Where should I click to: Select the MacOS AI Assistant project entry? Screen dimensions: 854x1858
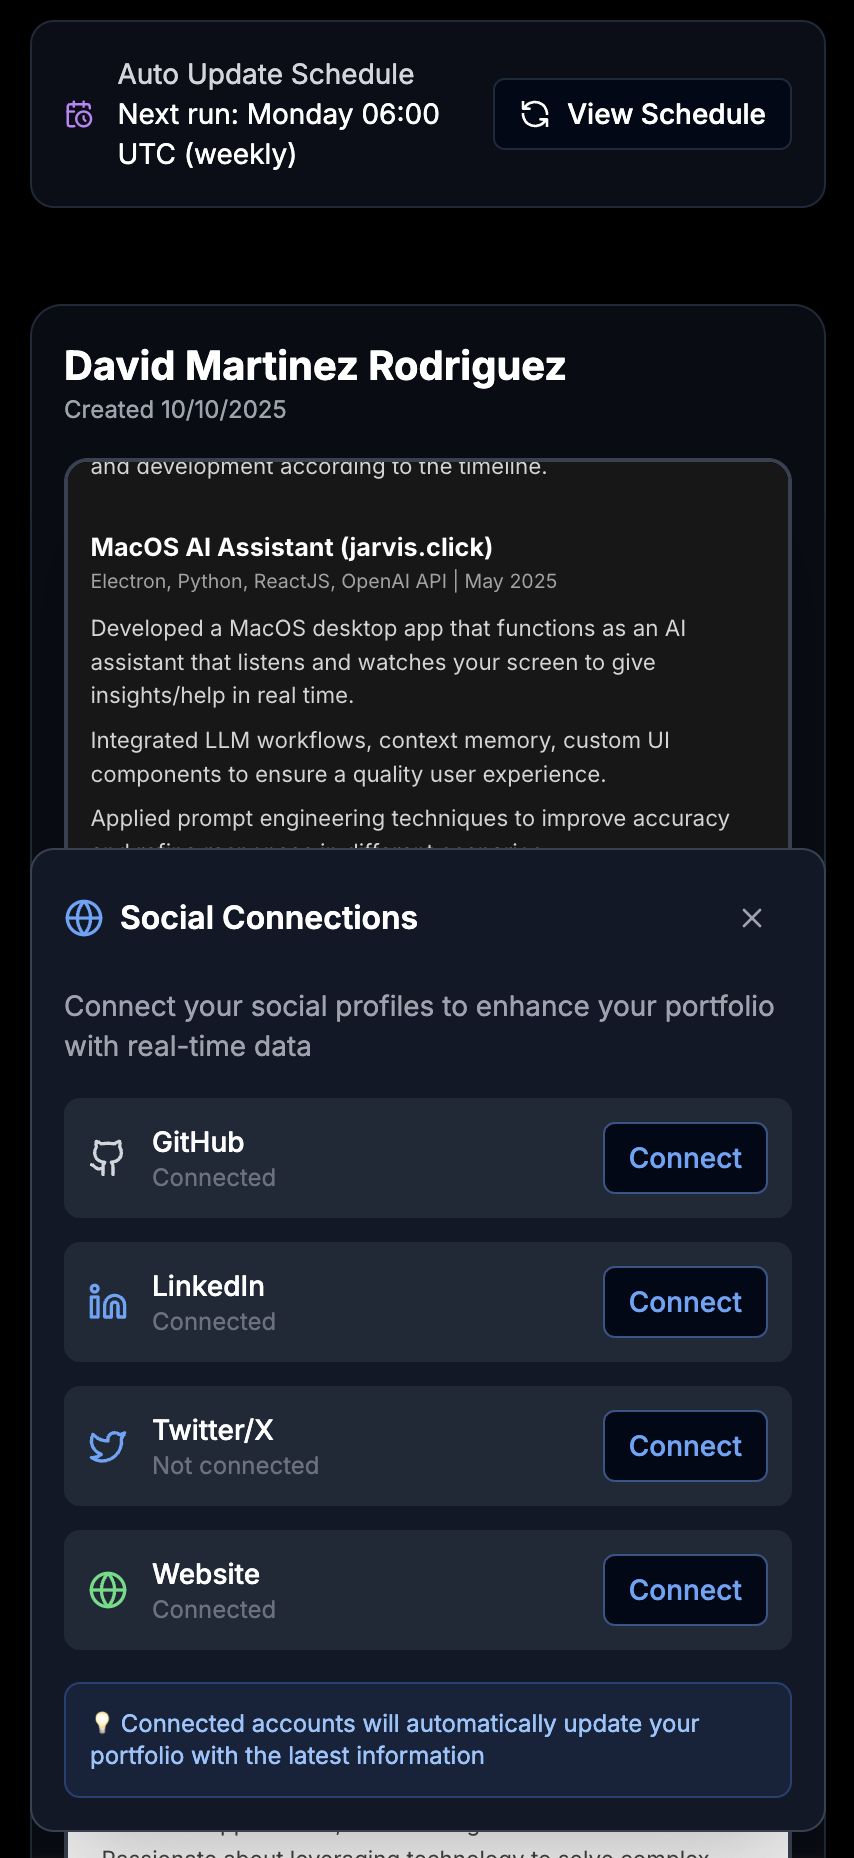click(x=291, y=547)
